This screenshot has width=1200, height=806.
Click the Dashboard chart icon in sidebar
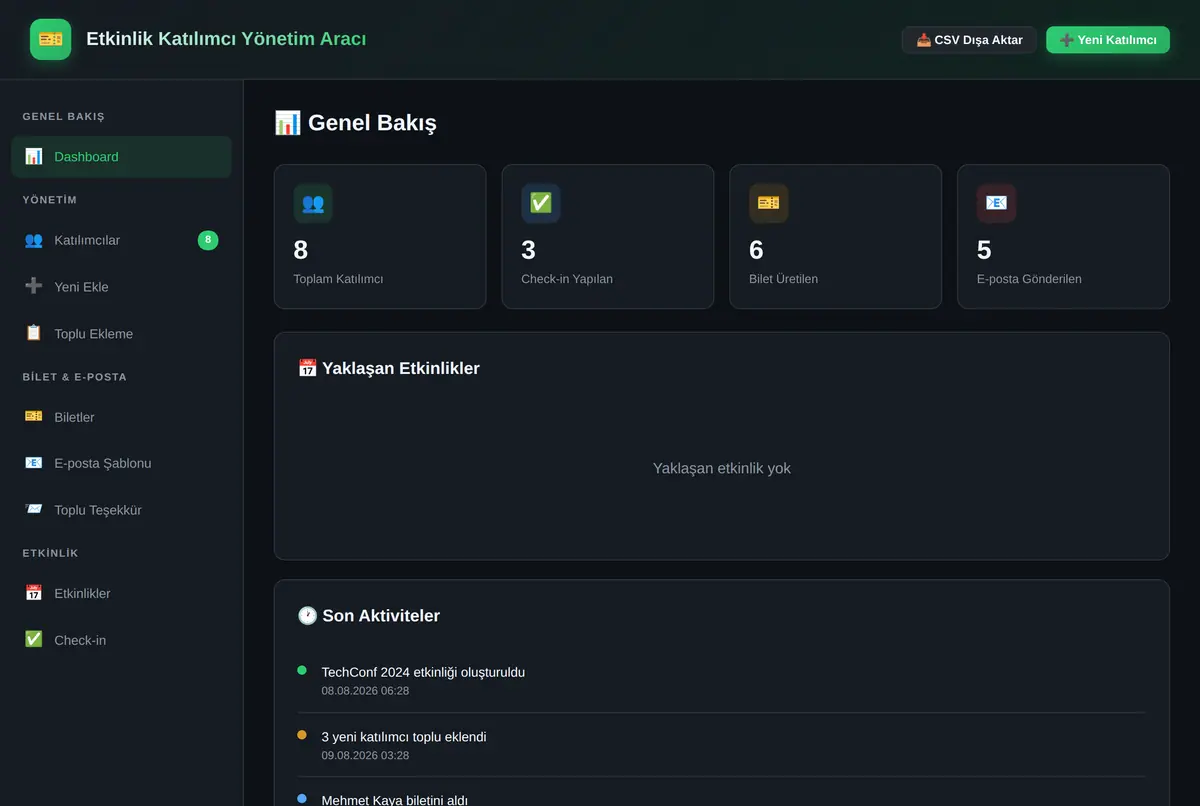click(34, 156)
